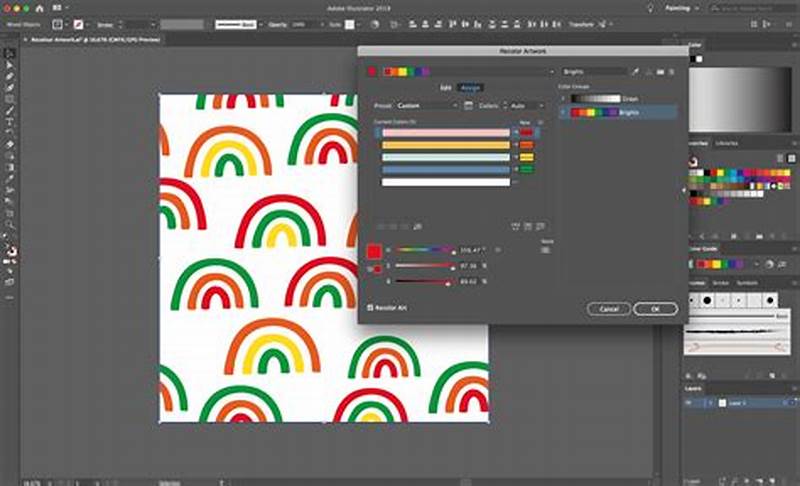This screenshot has height=486, width=800.
Task: Select the Type tool in the toolbox
Action: [x=10, y=122]
